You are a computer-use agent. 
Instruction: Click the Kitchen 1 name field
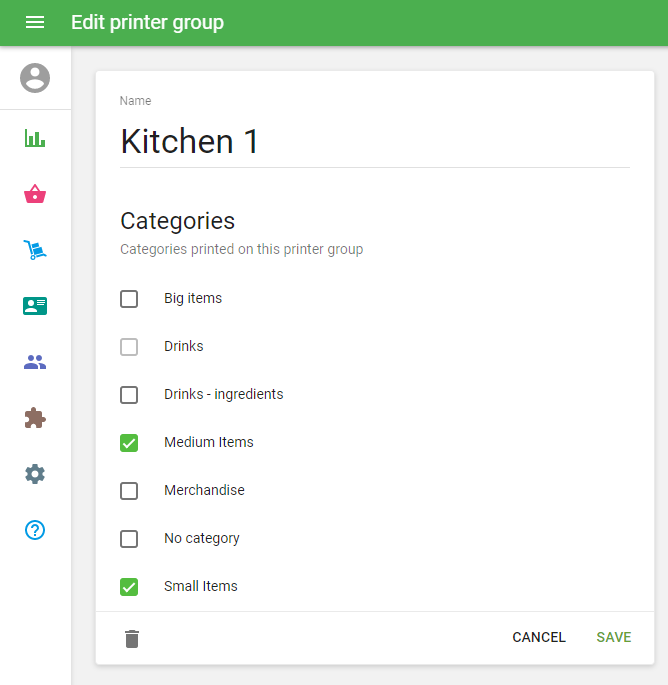tap(374, 141)
